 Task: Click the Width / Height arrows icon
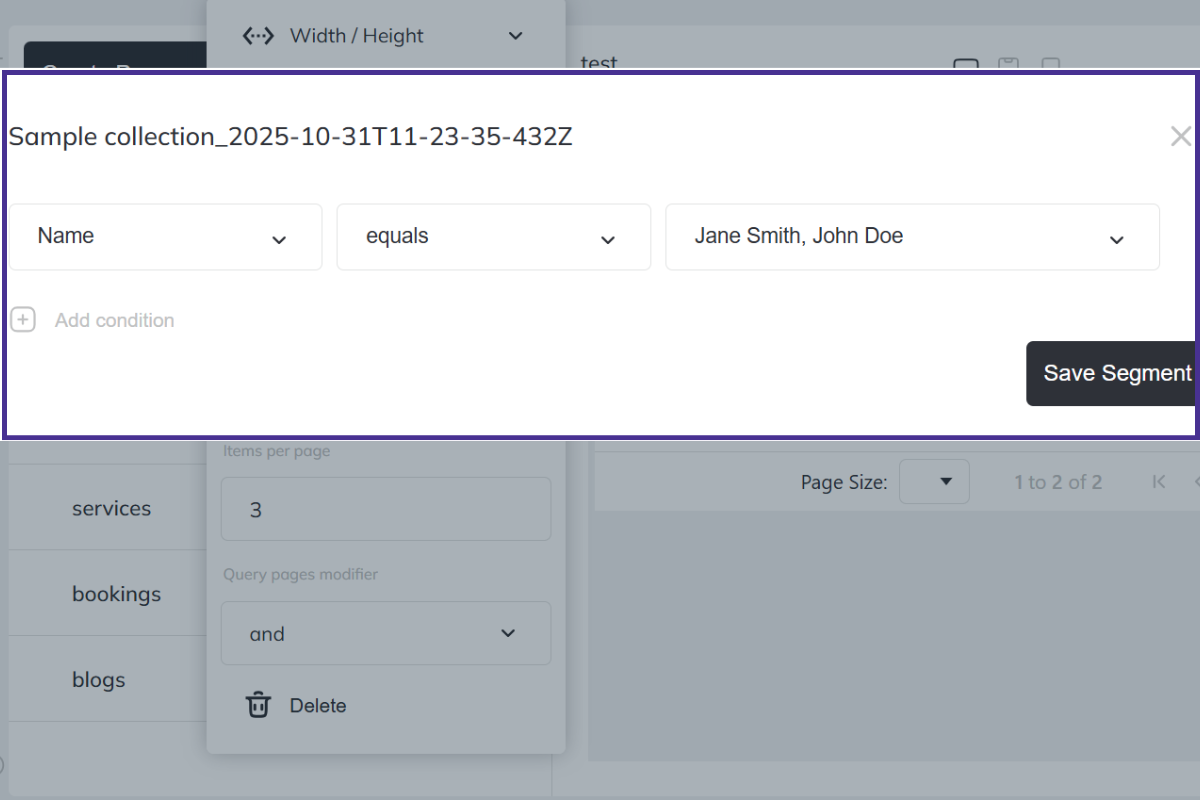(259, 36)
